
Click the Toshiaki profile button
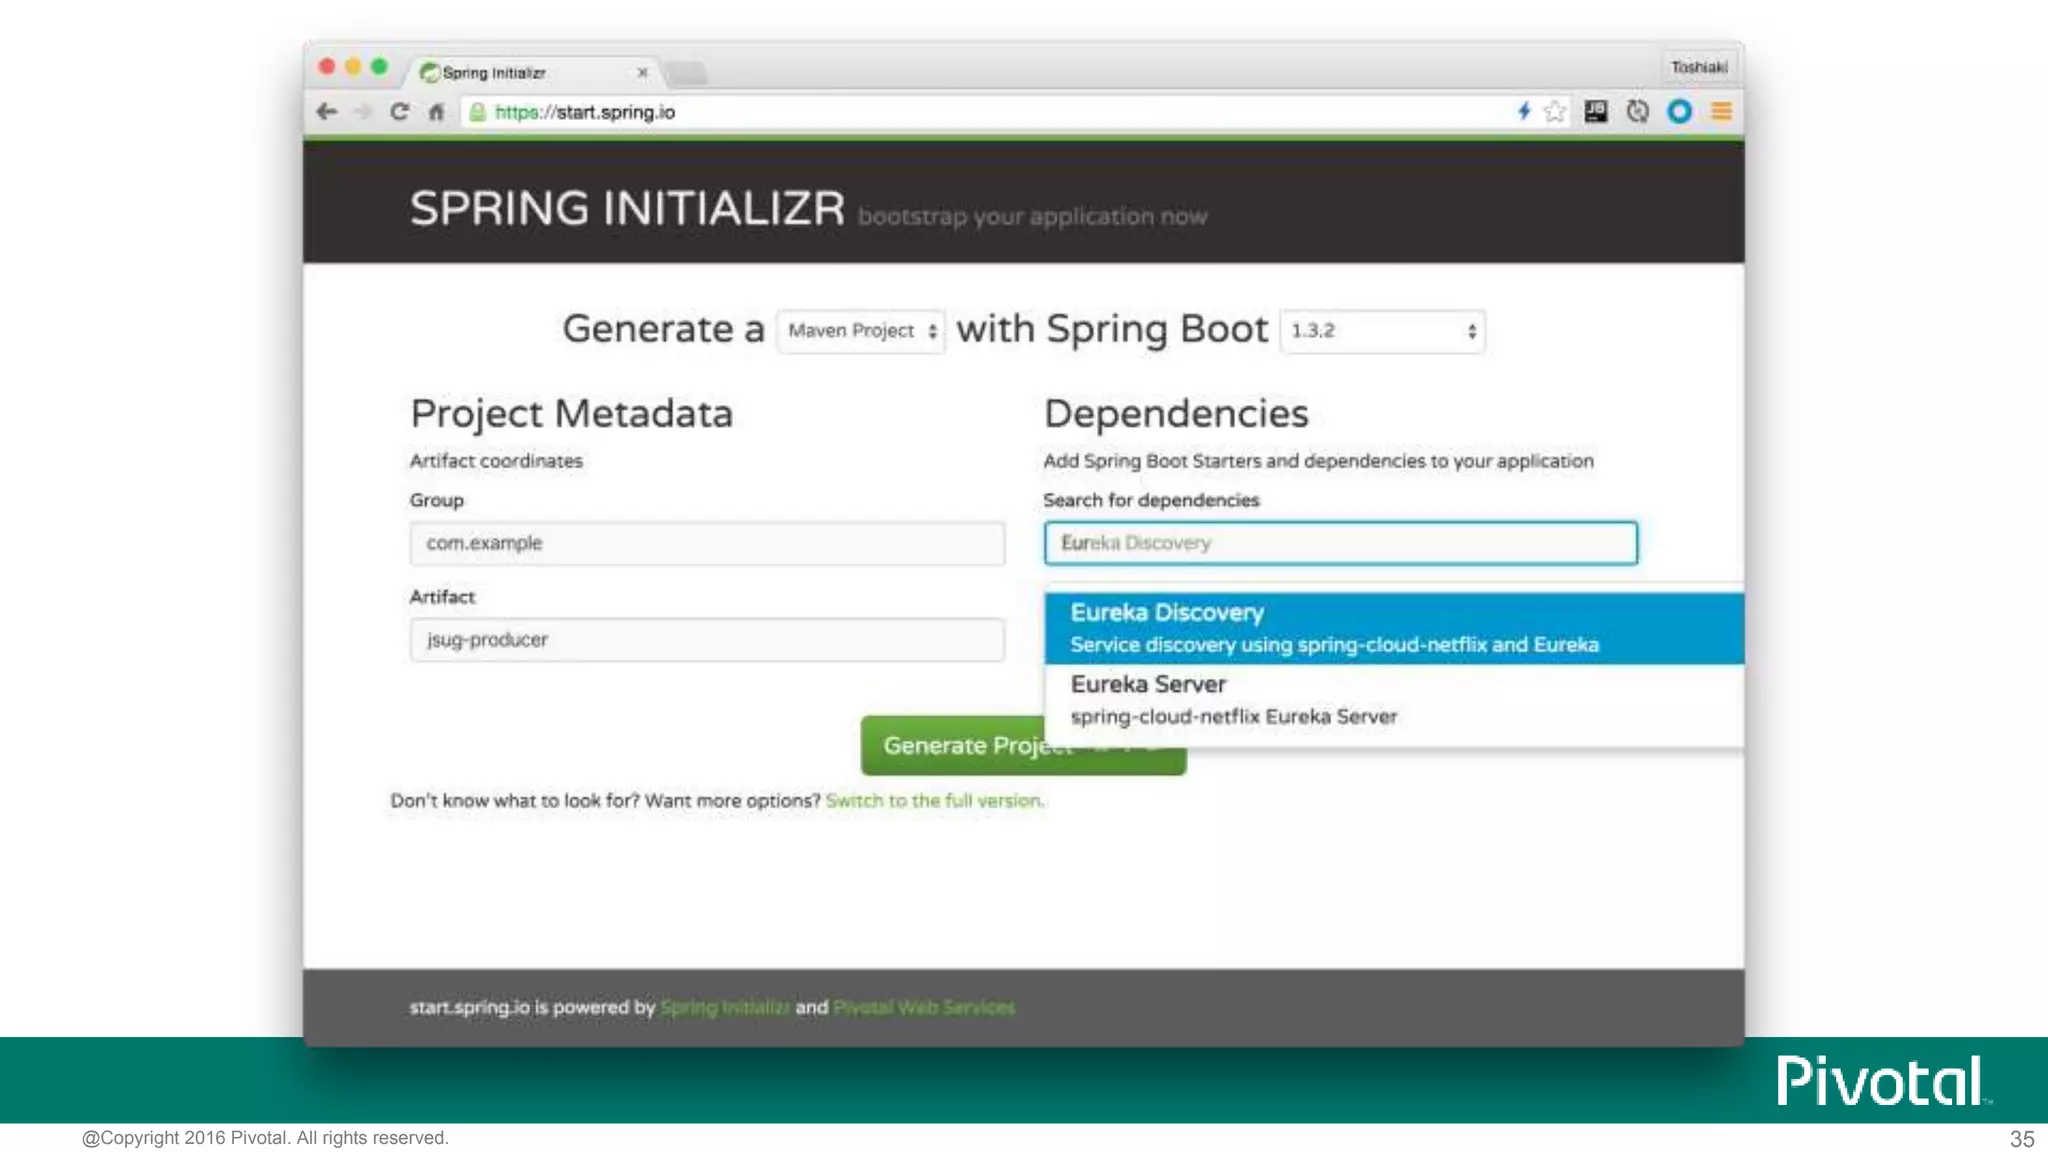pyautogui.click(x=1698, y=67)
